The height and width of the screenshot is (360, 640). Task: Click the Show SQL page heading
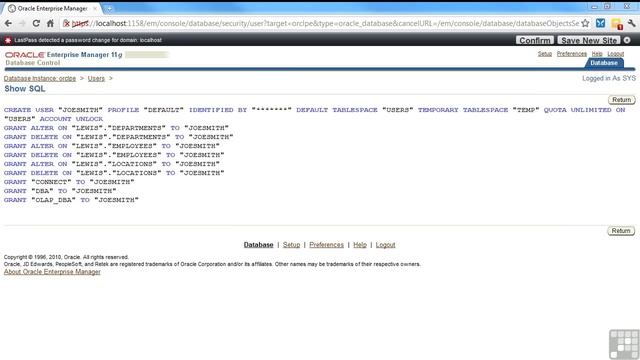[24, 89]
